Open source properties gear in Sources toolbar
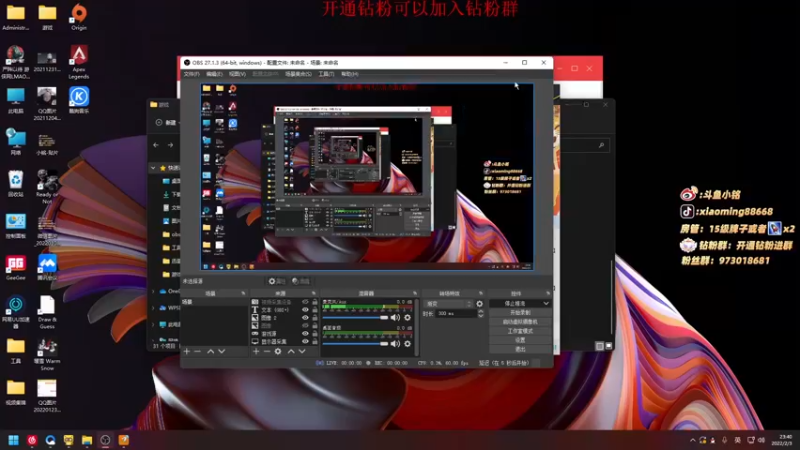This screenshot has width=800, height=450. pyautogui.click(x=278, y=351)
